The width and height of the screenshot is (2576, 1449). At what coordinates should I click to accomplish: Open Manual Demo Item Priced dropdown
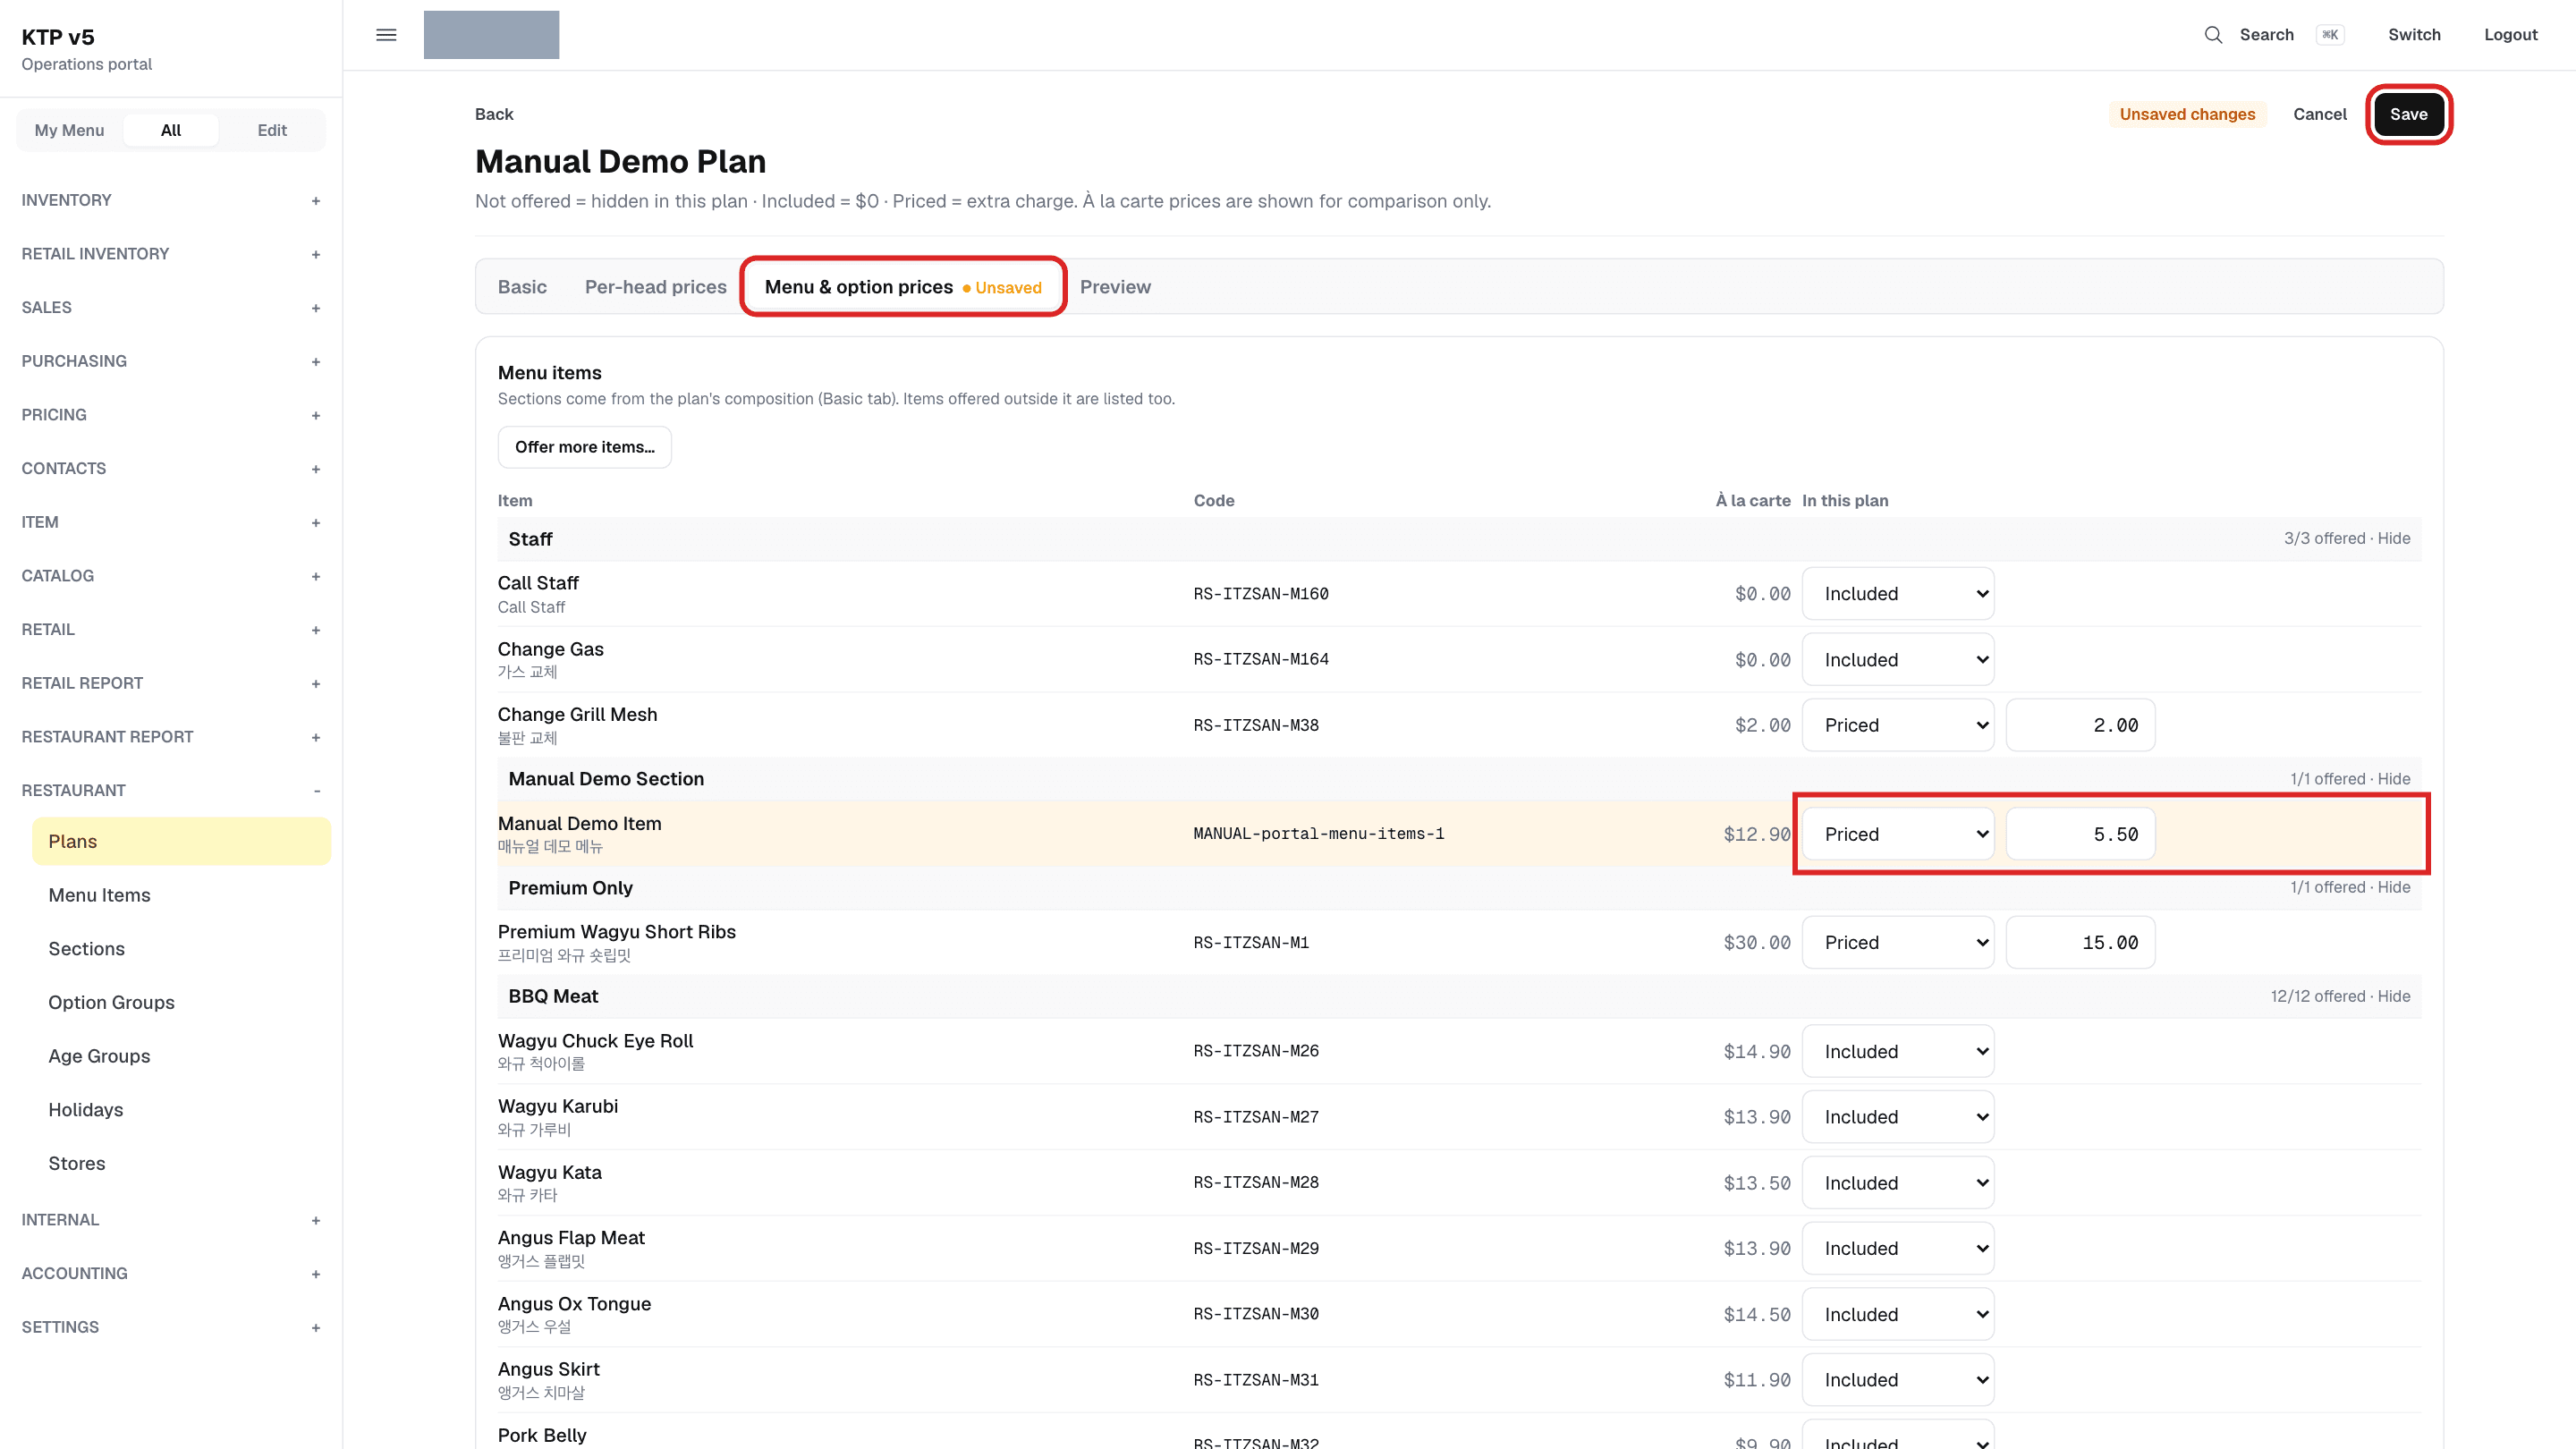[1897, 834]
